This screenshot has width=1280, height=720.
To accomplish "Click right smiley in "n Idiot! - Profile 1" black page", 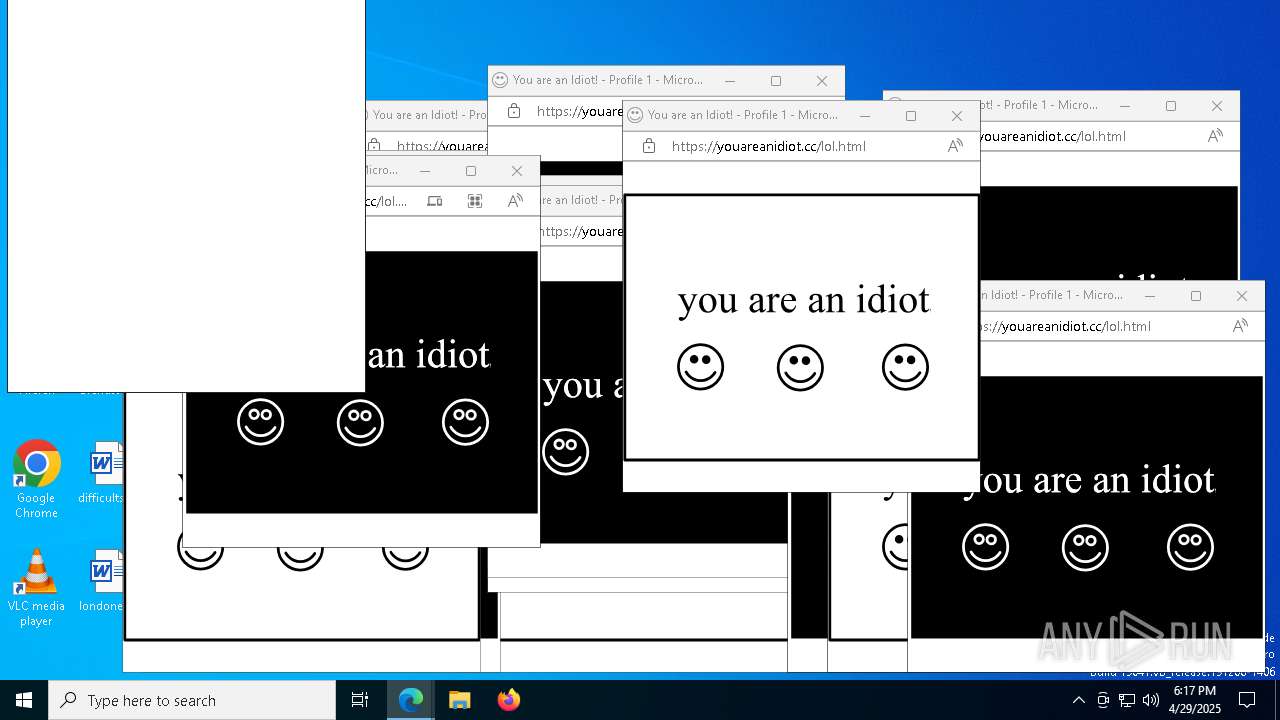I will [1190, 547].
